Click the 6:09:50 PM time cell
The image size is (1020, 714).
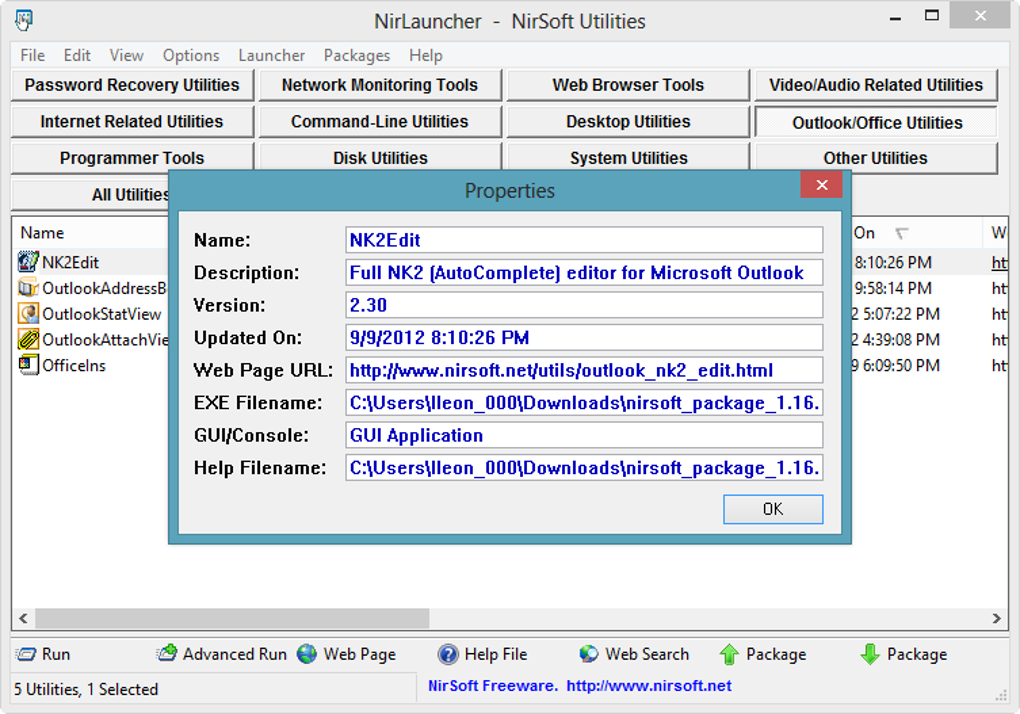click(901, 365)
